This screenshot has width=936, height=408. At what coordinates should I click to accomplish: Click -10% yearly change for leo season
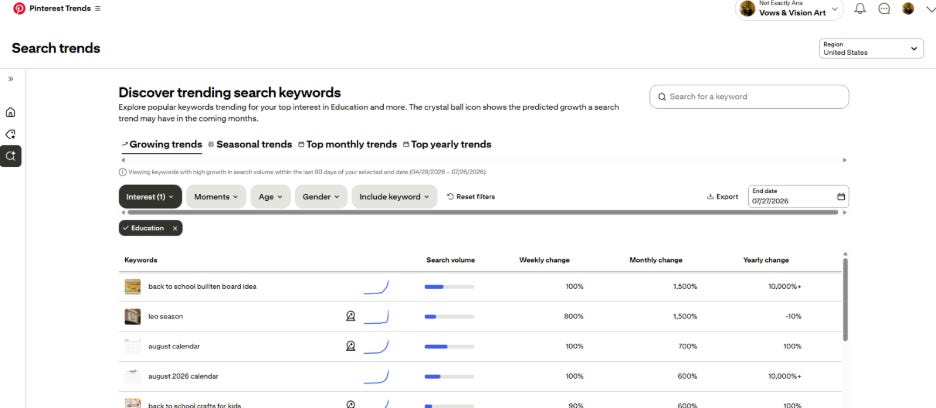click(x=793, y=317)
